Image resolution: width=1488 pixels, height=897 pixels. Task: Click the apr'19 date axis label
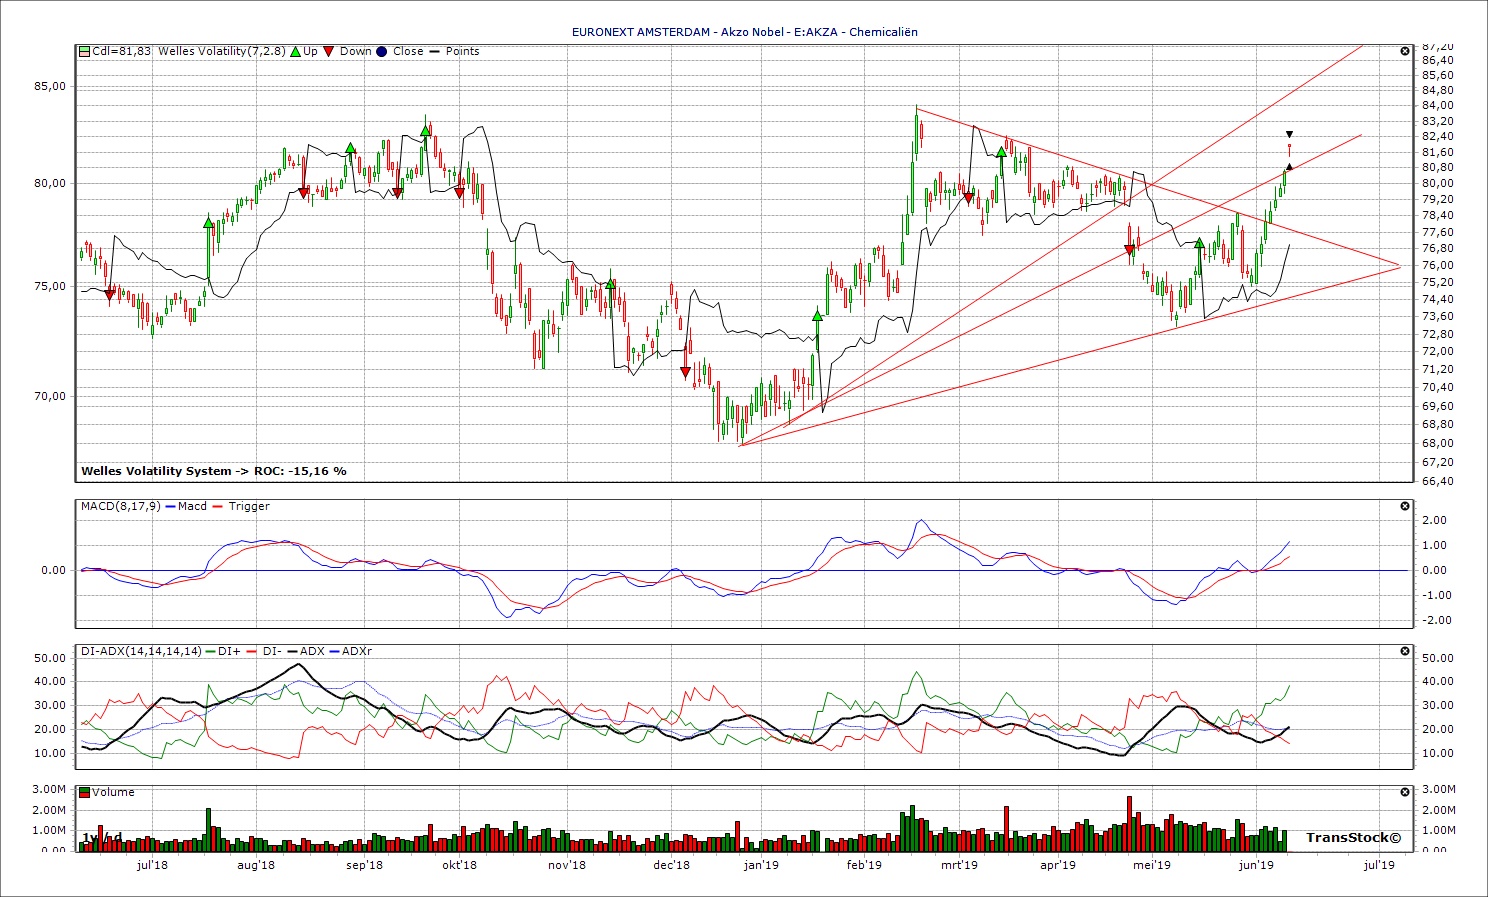coord(1057,865)
